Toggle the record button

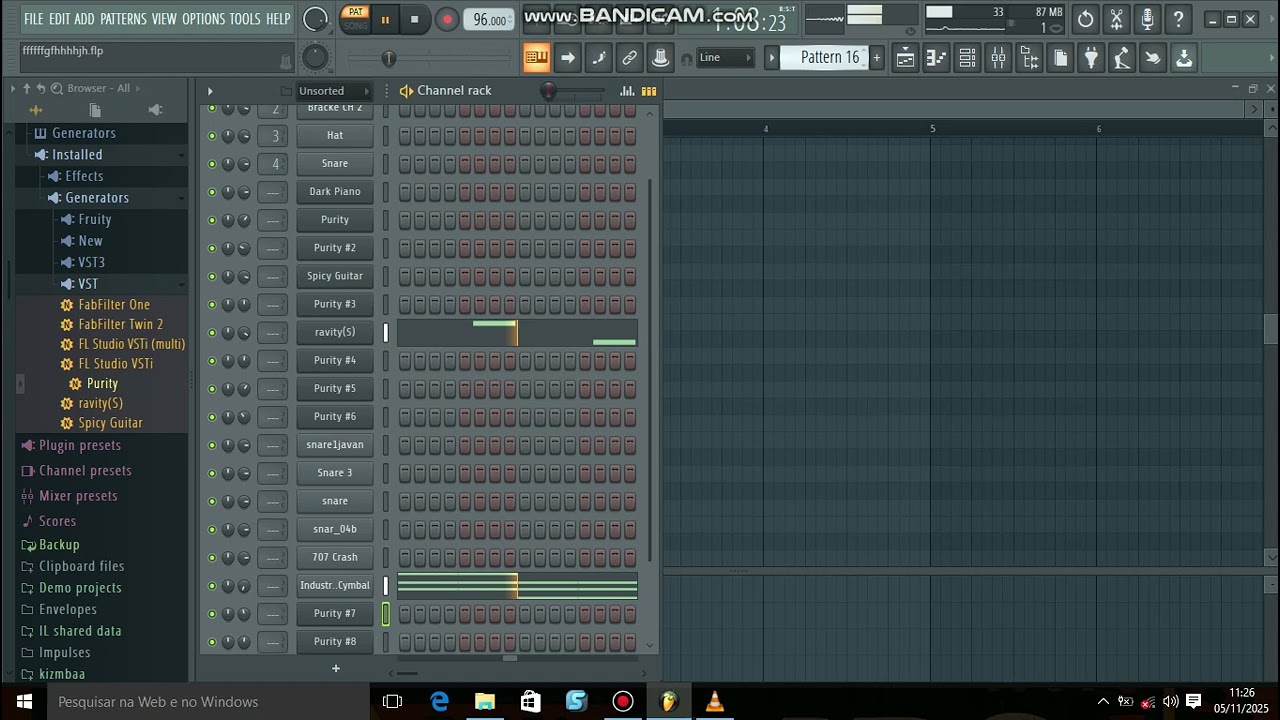447,19
